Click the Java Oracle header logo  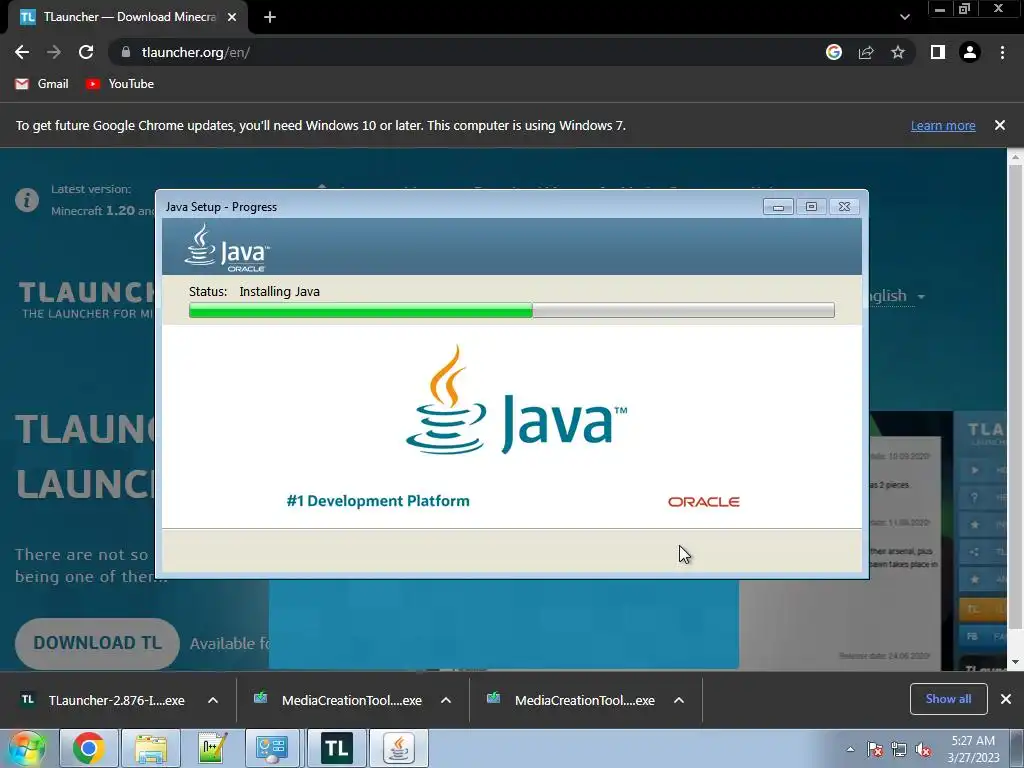227,248
